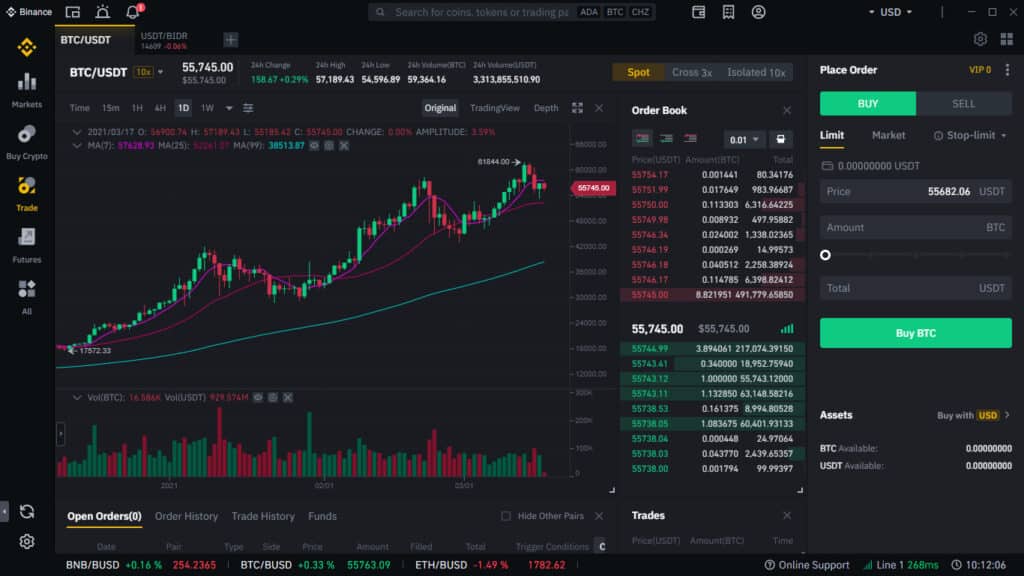The width and height of the screenshot is (1024, 576).
Task: Expand the chart to fullscreen
Action: (577, 108)
